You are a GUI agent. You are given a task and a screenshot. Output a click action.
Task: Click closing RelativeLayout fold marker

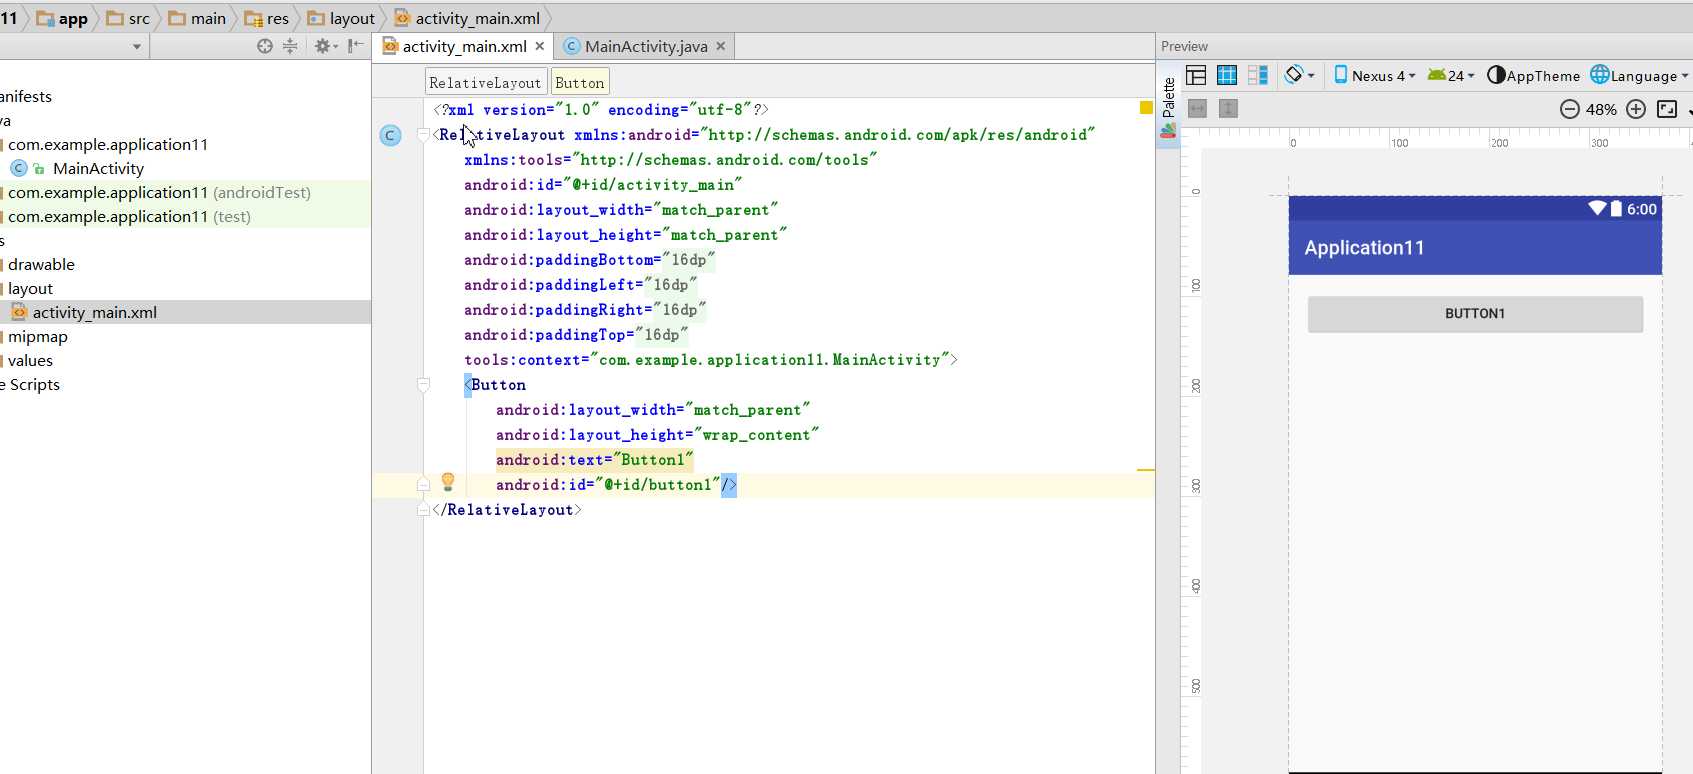click(423, 510)
